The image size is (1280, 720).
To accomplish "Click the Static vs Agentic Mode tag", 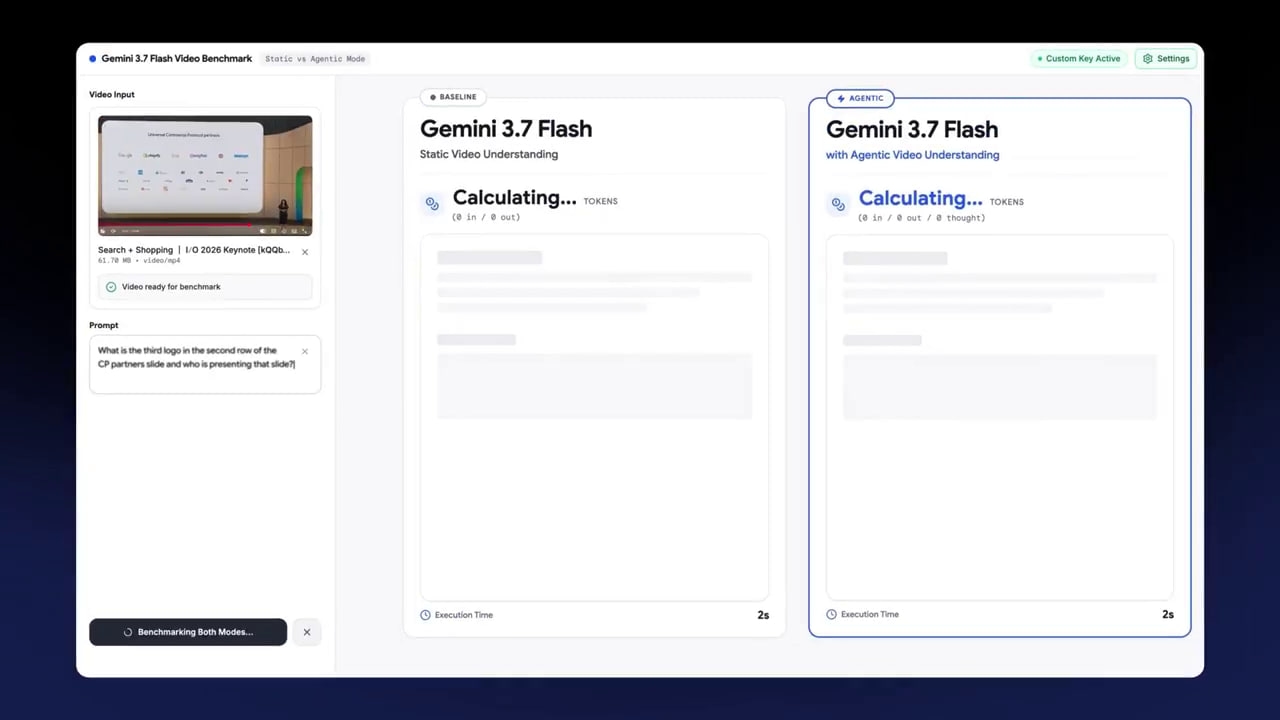I will [315, 59].
